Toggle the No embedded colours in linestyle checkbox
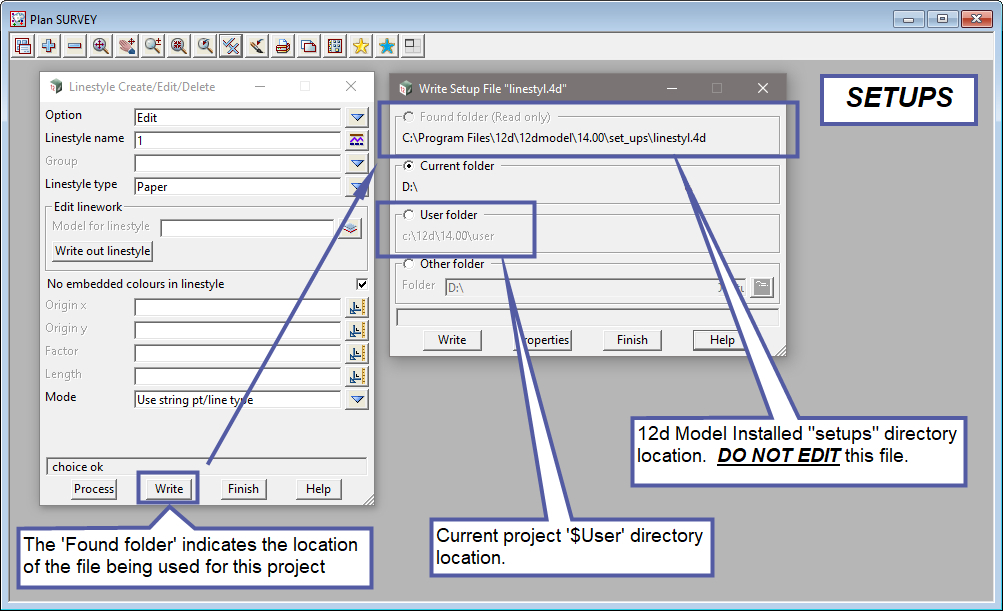1003x611 pixels. [362, 285]
